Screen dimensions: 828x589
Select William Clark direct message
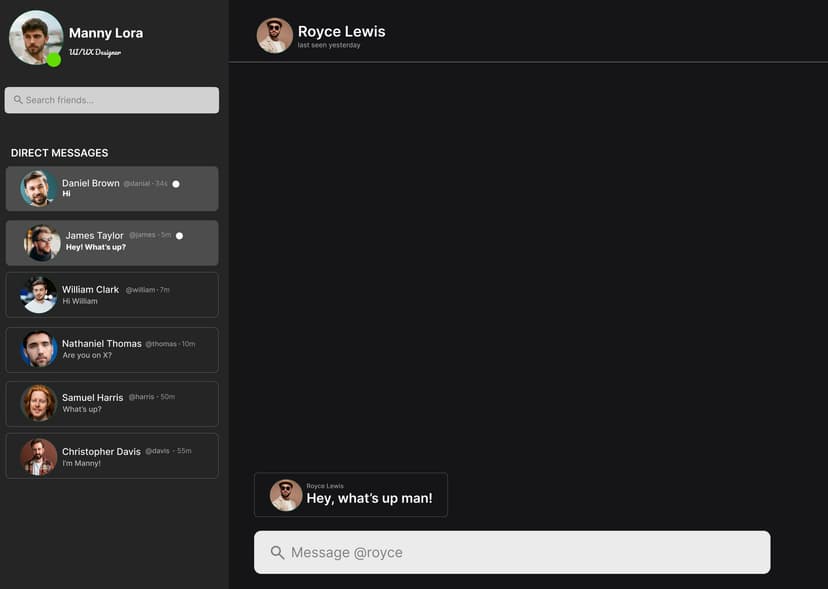pyautogui.click(x=112, y=295)
